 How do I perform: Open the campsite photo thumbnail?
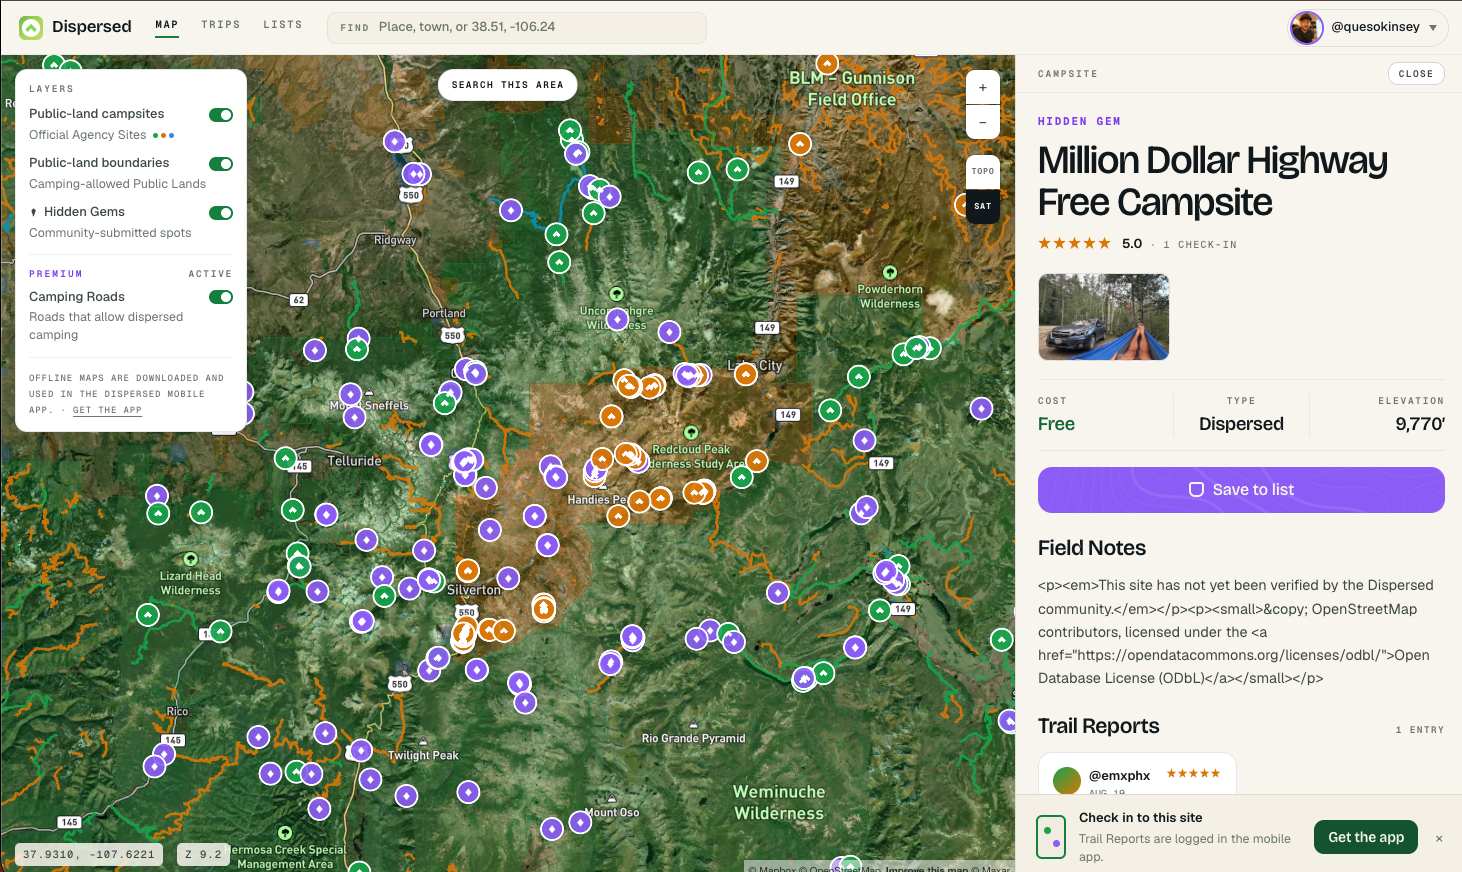[x=1104, y=317]
